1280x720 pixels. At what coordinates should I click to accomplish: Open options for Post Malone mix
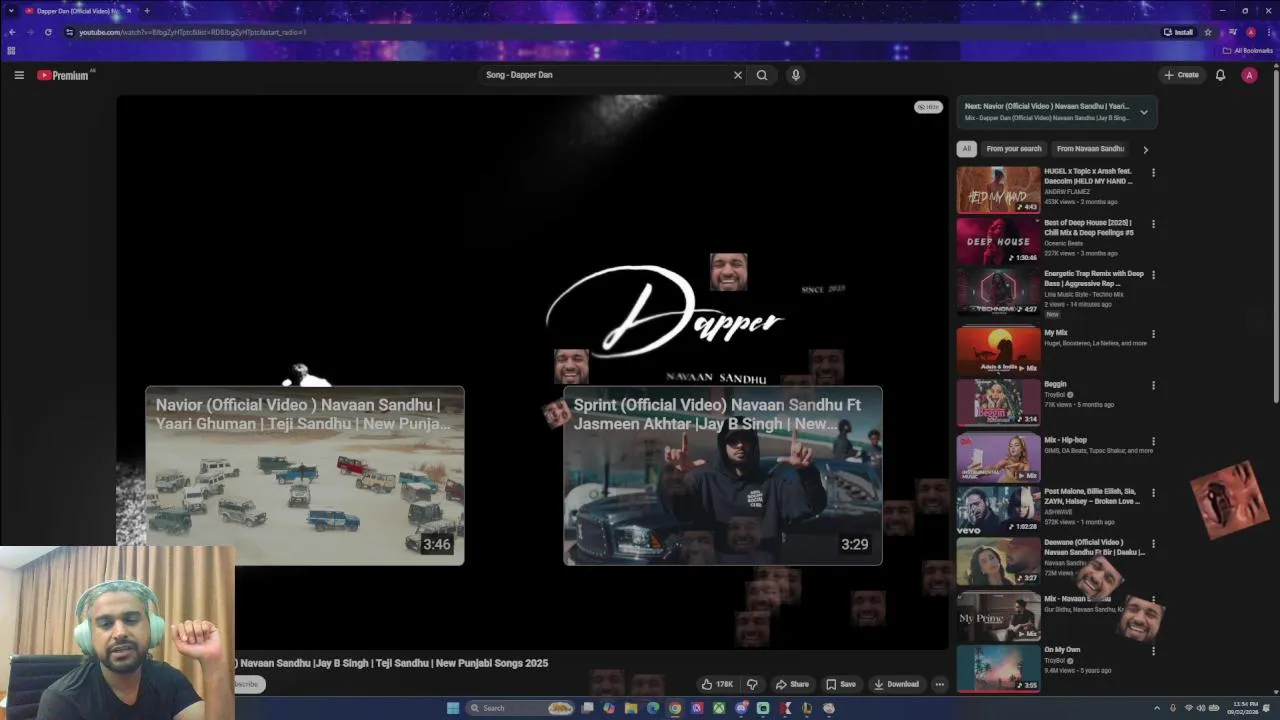point(1153,493)
